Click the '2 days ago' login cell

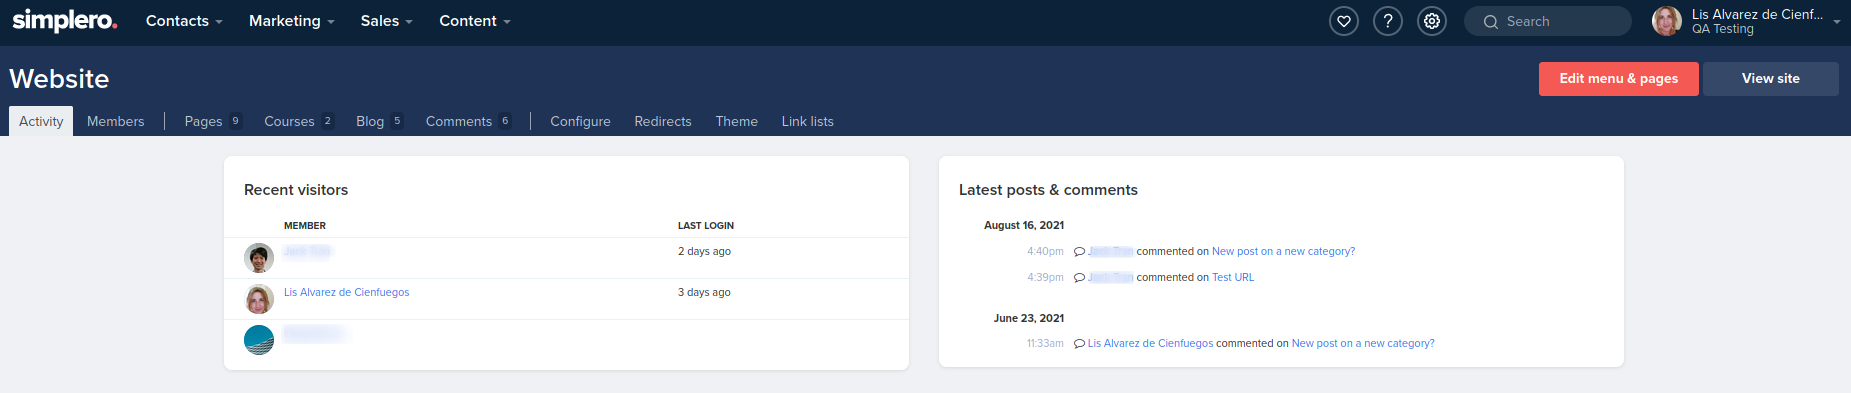pyautogui.click(x=704, y=252)
